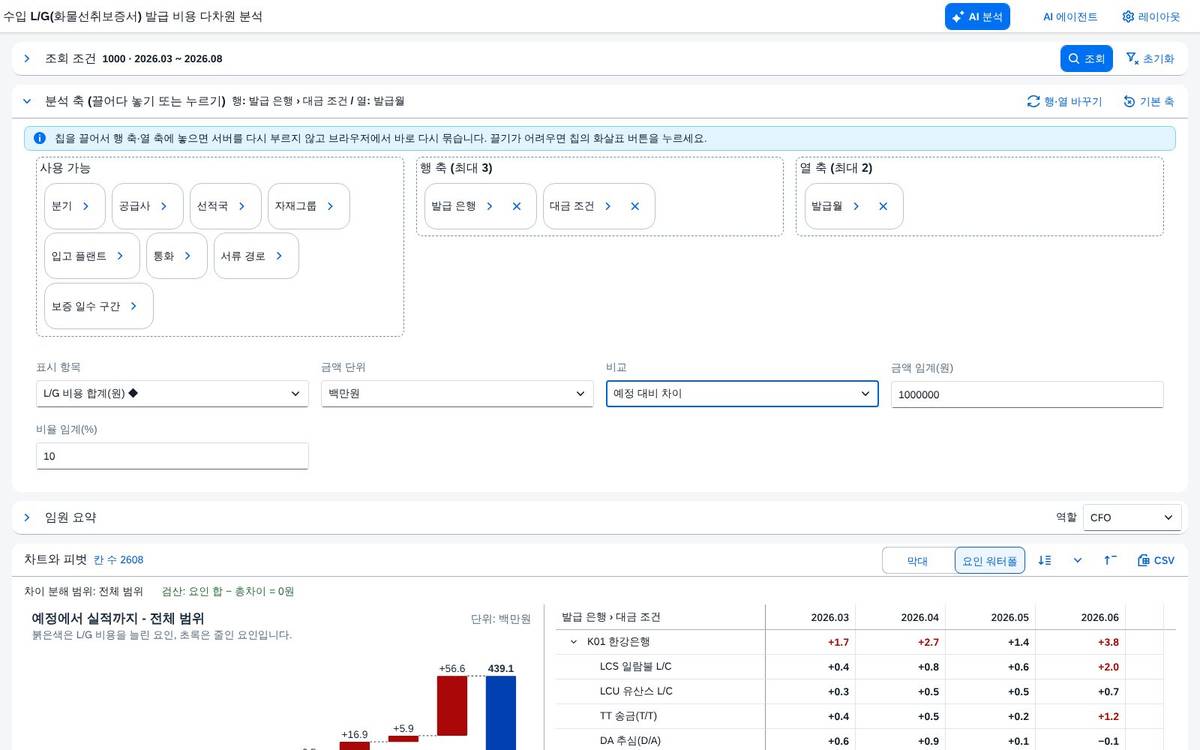Click the arrow on the 자재그룹 chip
Image resolution: width=1200 pixels, height=750 pixels.
[x=330, y=206]
